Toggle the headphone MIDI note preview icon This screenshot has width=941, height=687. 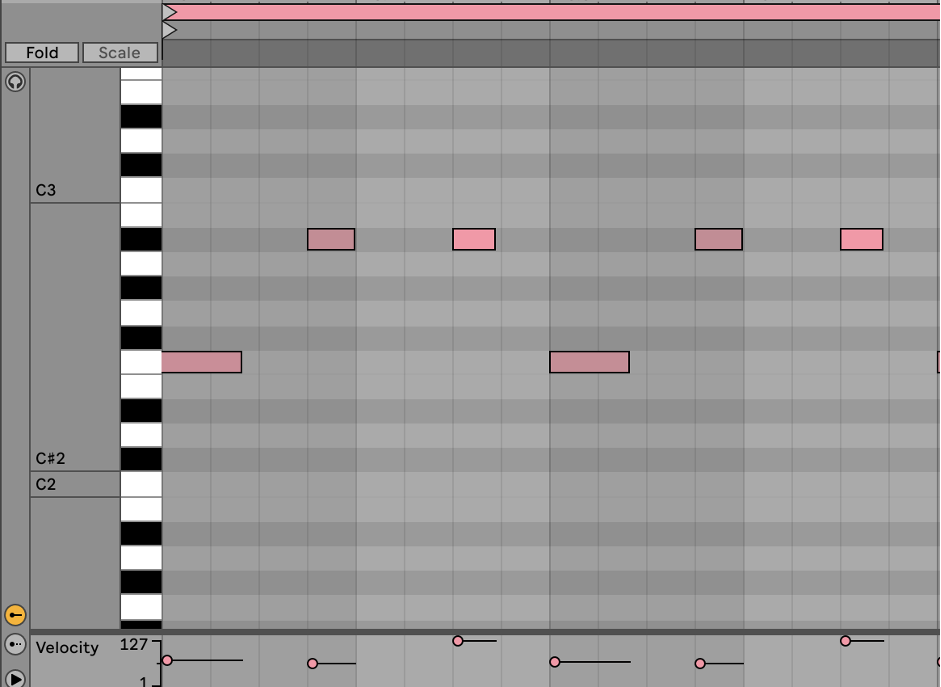[x=15, y=82]
